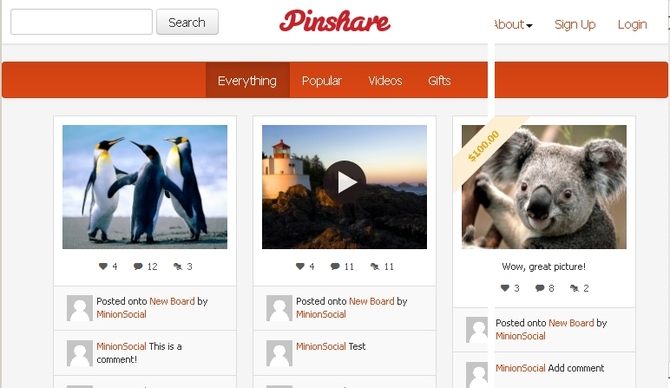
Task: Click comment bubble icon on koala pin
Action: [x=540, y=288]
